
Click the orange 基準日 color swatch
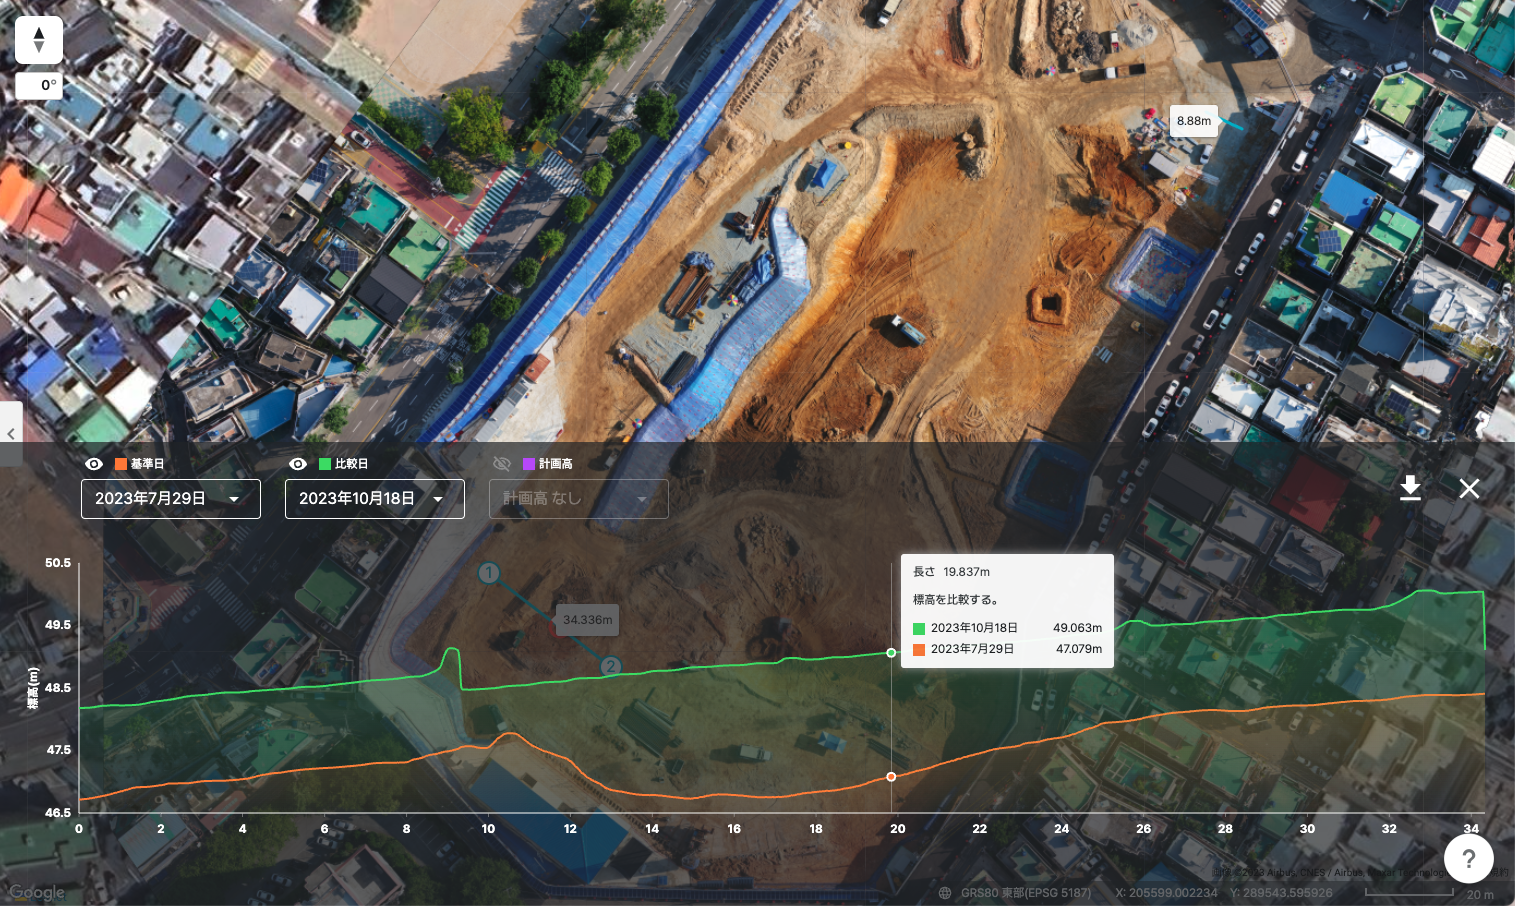coord(121,464)
